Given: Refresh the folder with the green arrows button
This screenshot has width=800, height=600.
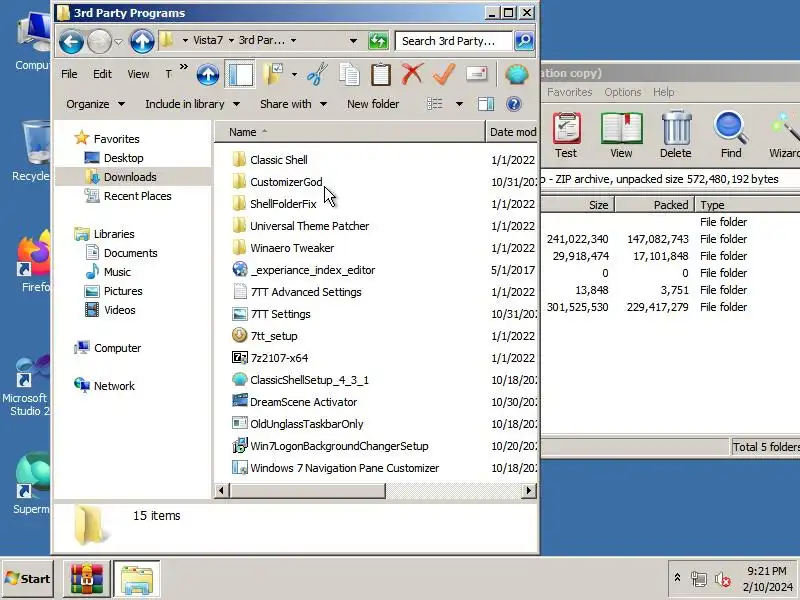Looking at the screenshot, I should (x=378, y=41).
